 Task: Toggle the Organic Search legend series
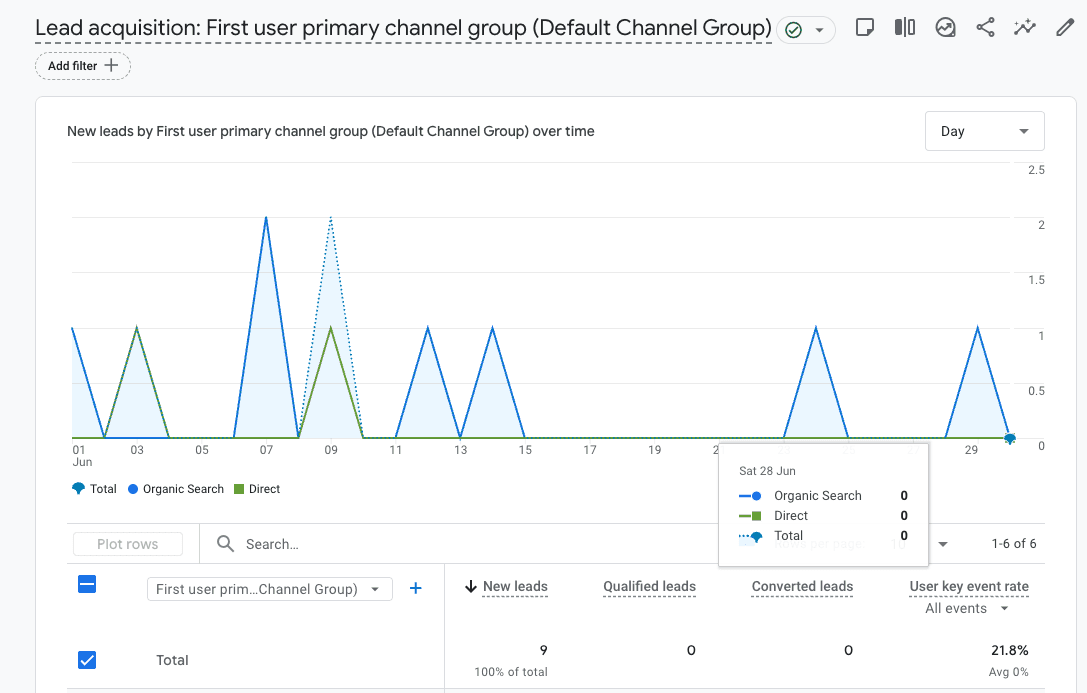pyautogui.click(x=176, y=489)
